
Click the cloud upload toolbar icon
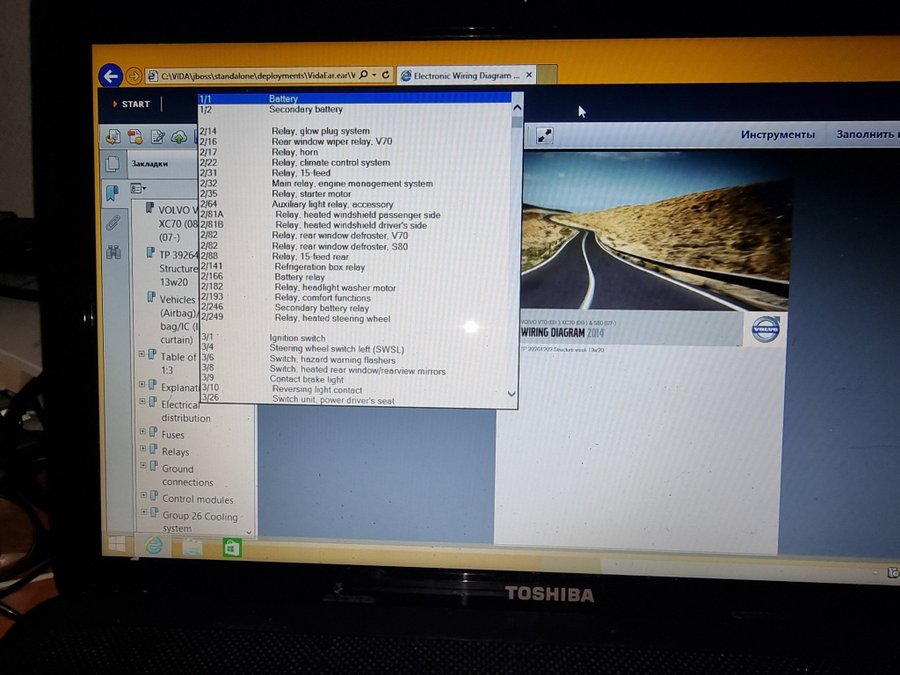[178, 136]
